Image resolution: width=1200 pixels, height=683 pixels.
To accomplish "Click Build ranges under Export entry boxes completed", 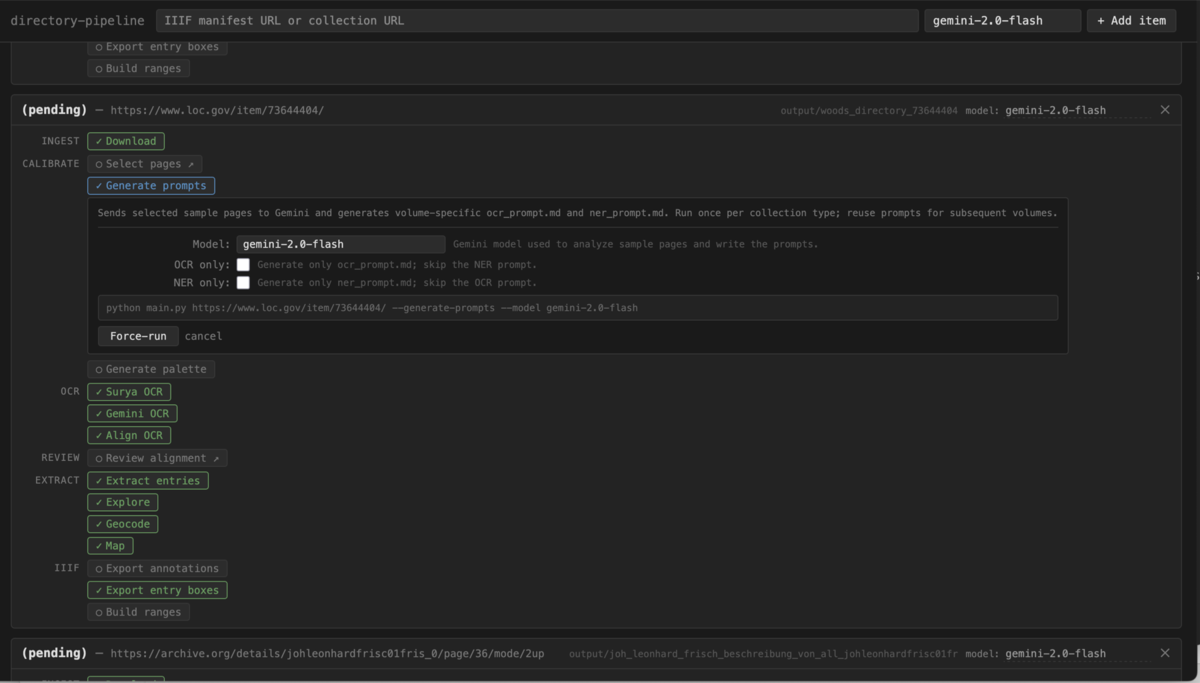I will [x=138, y=612].
